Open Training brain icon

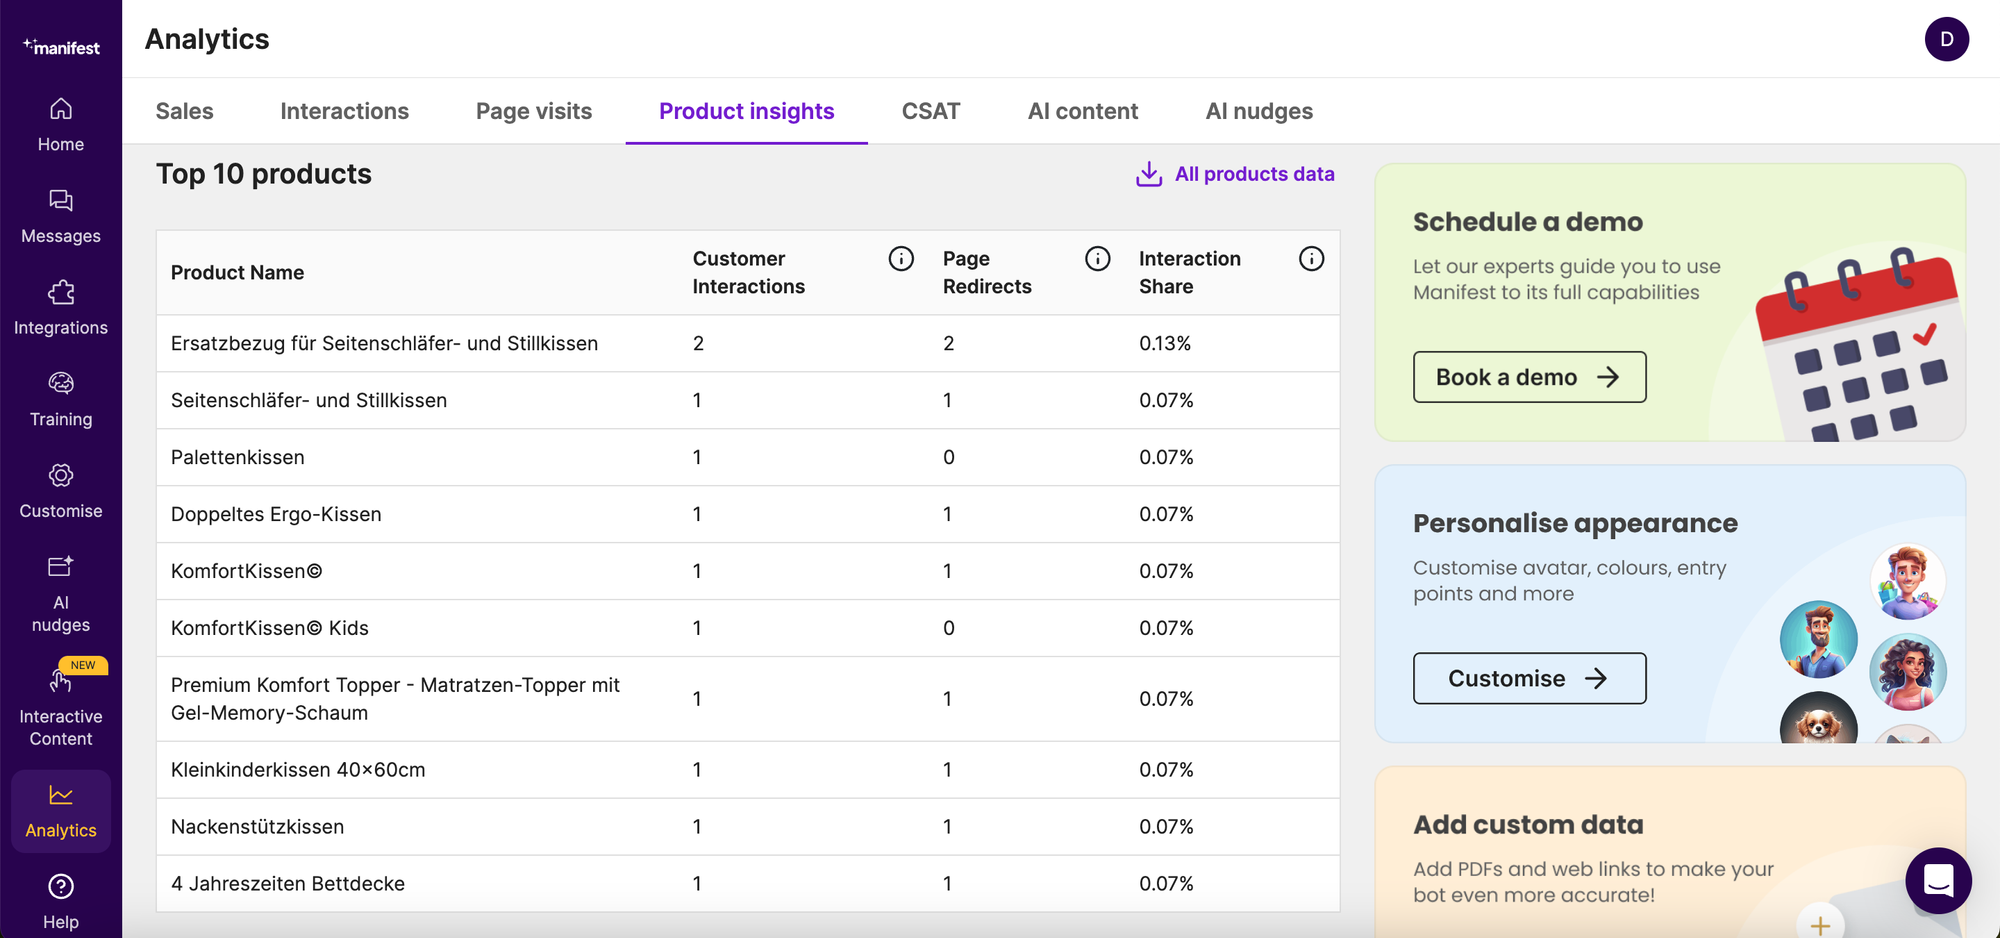(61, 383)
